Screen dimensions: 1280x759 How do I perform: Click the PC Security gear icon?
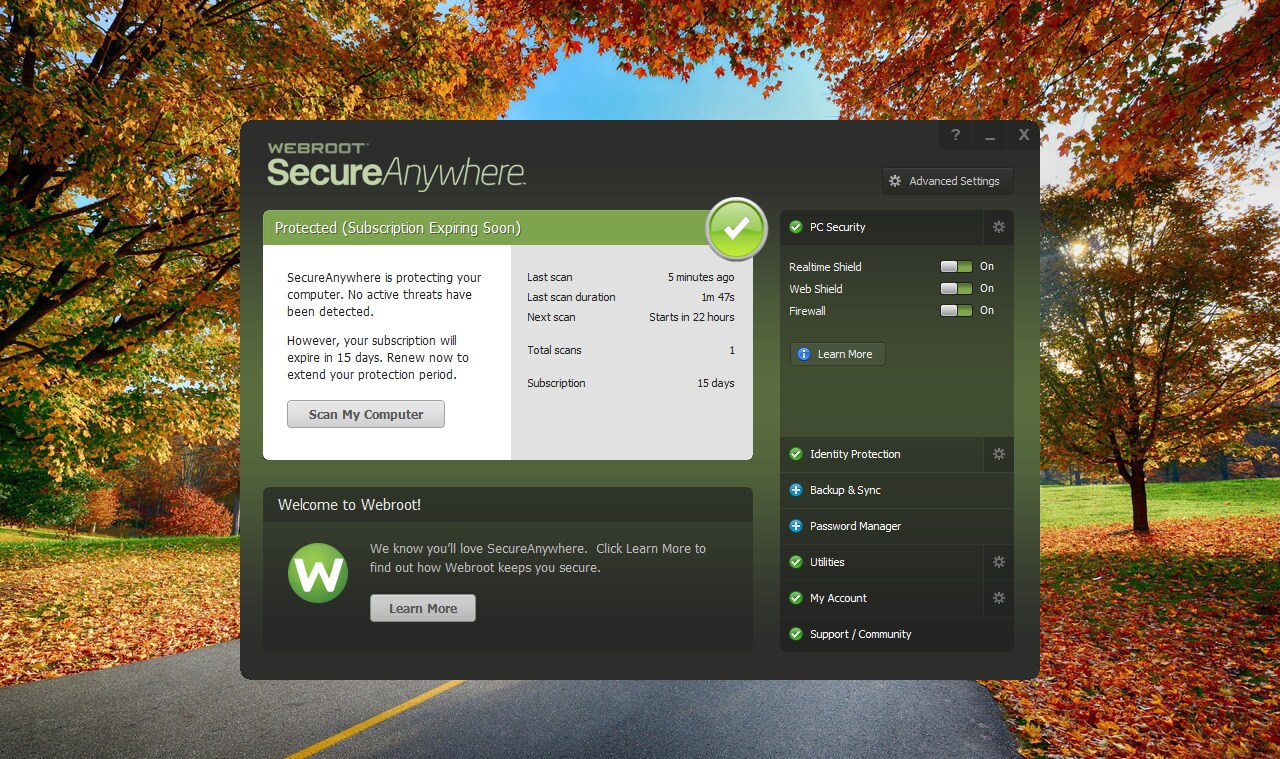tap(998, 227)
